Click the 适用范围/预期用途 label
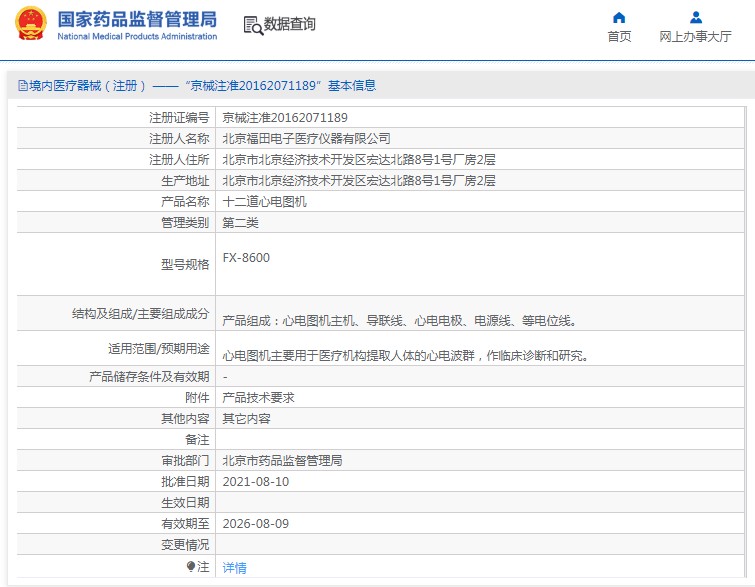The width and height of the screenshot is (755, 587). pyautogui.click(x=159, y=349)
